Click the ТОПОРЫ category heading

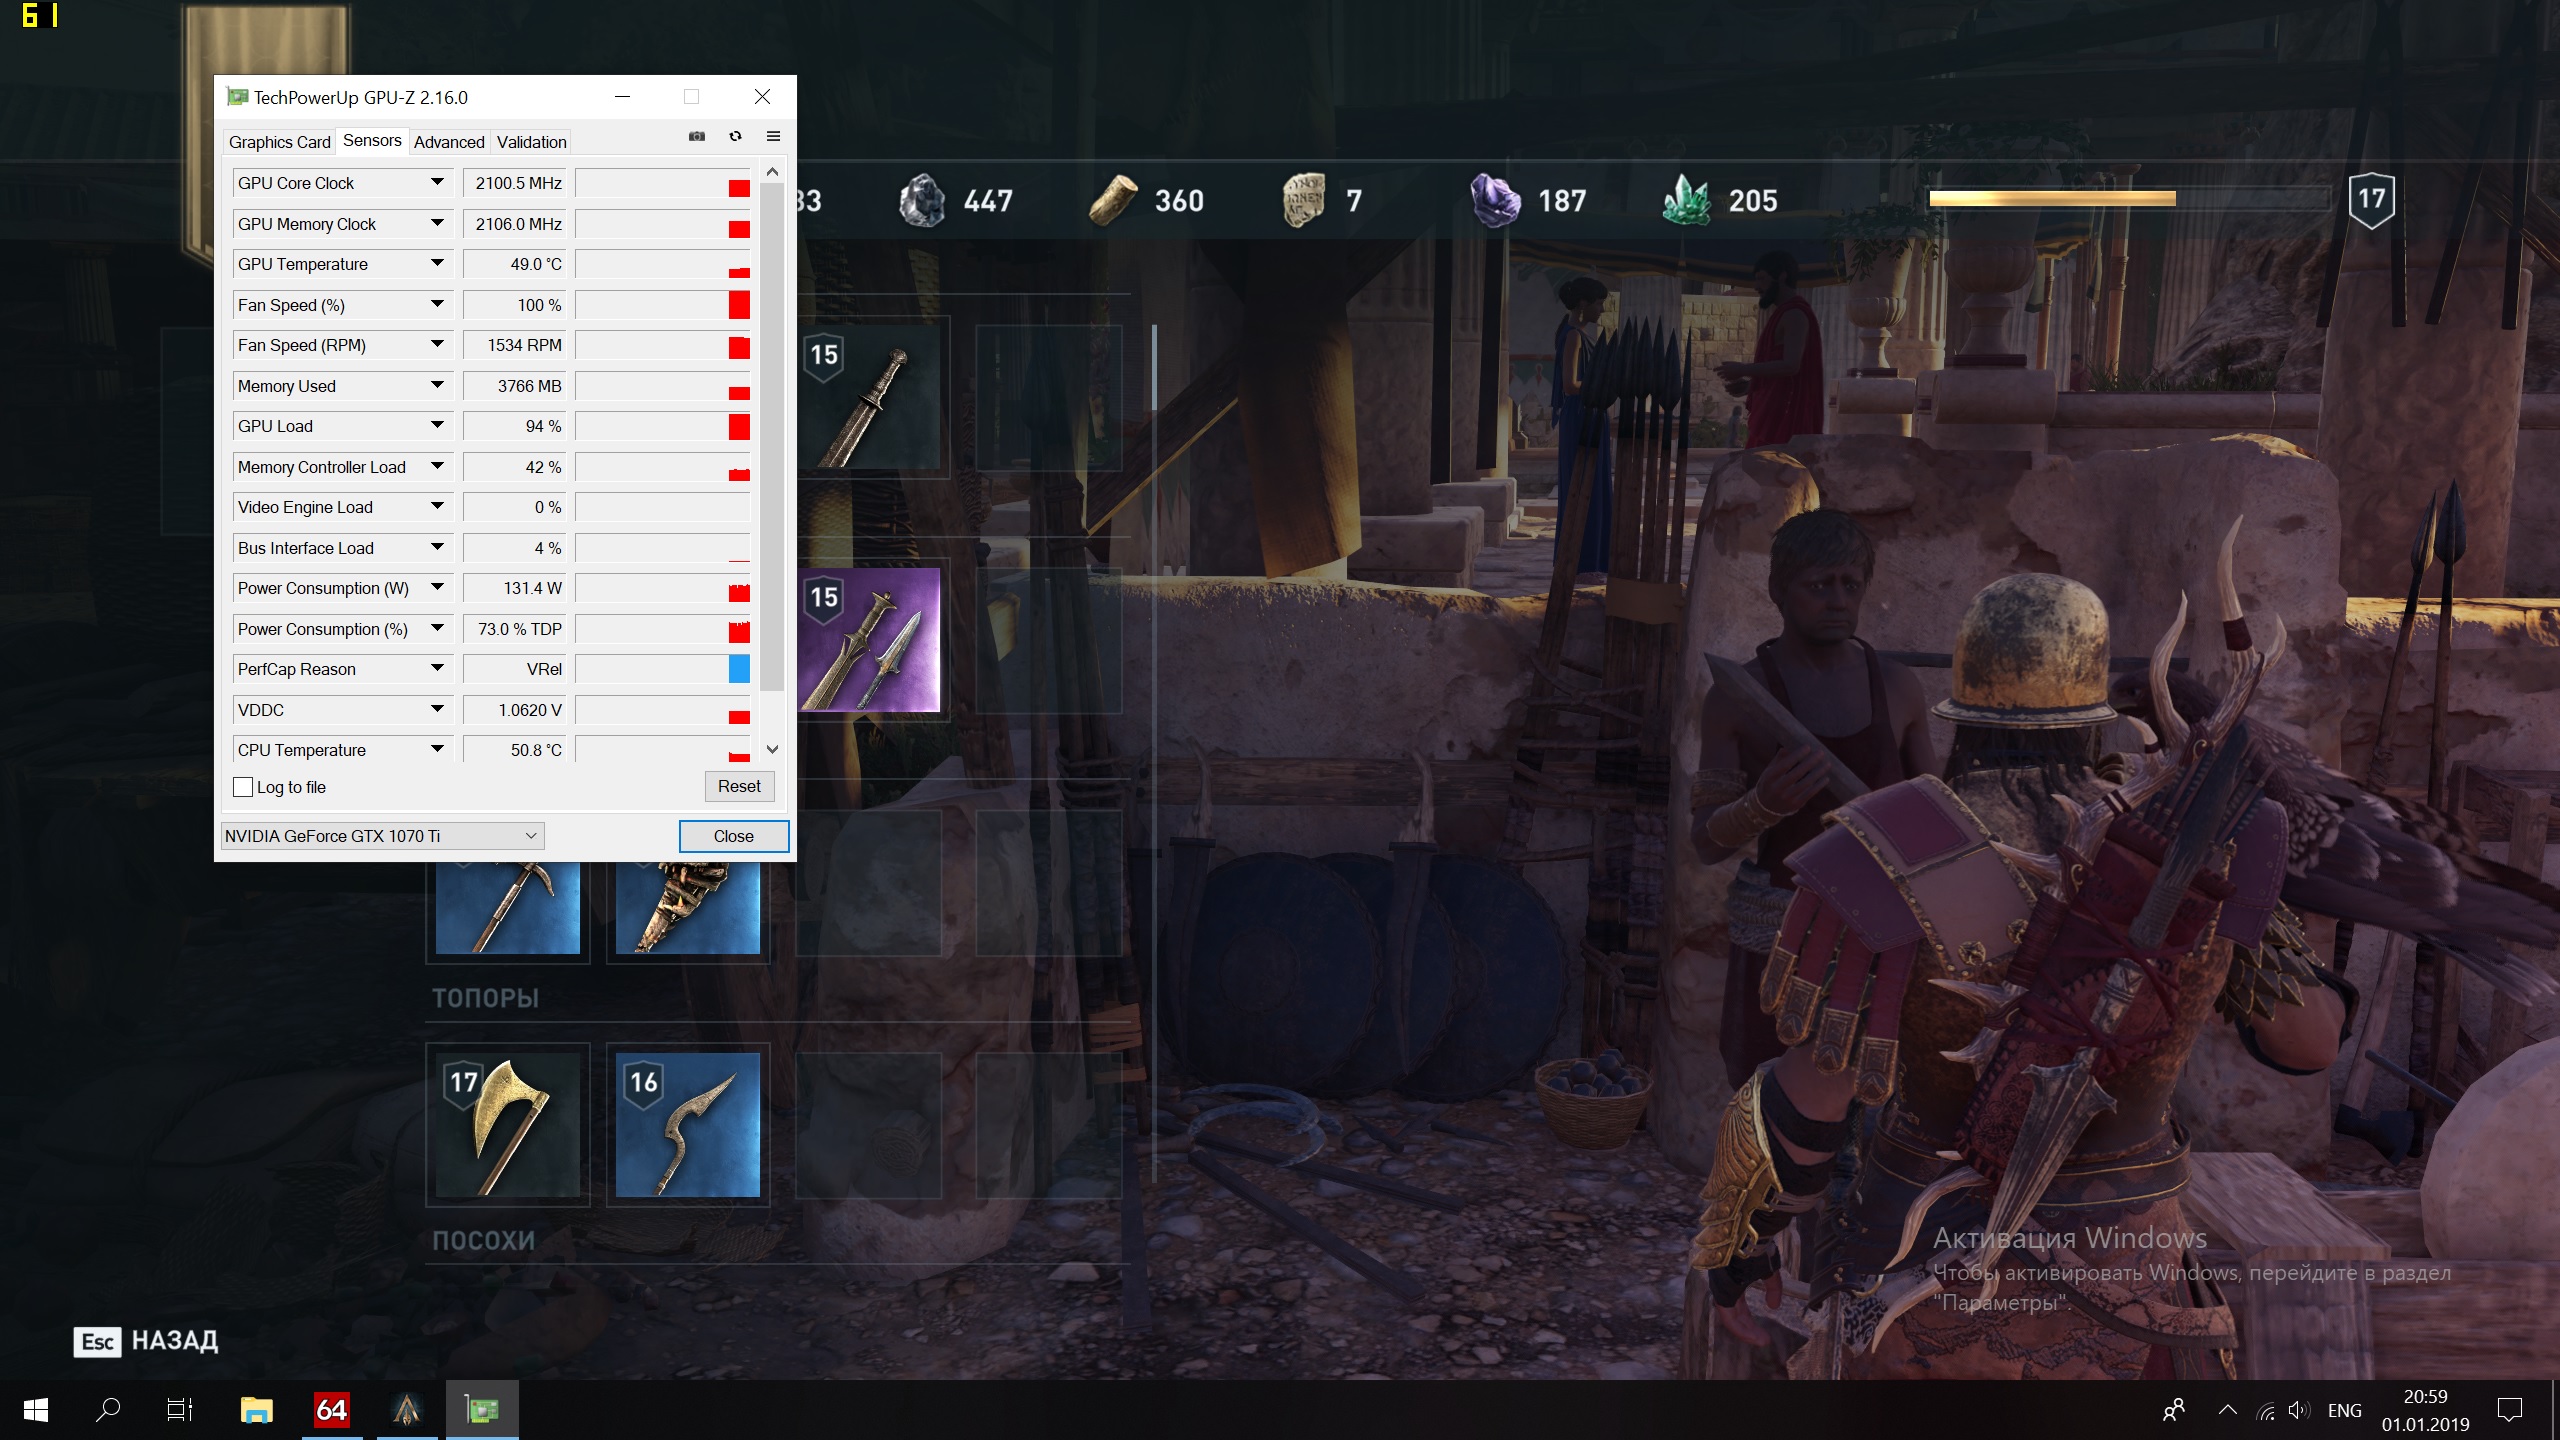click(485, 998)
